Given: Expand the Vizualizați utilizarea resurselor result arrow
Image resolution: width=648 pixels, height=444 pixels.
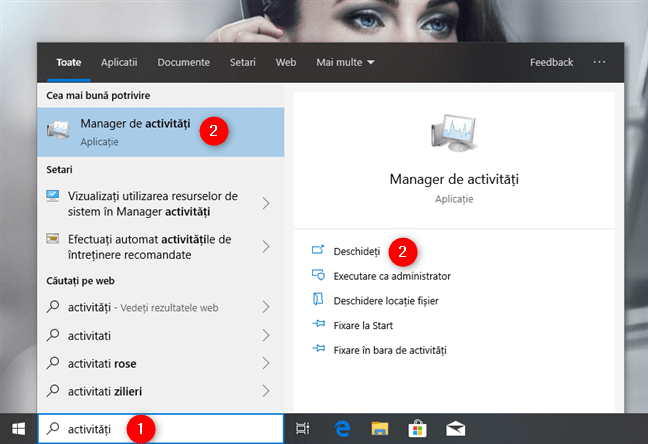Looking at the screenshot, I should pyautogui.click(x=266, y=203).
